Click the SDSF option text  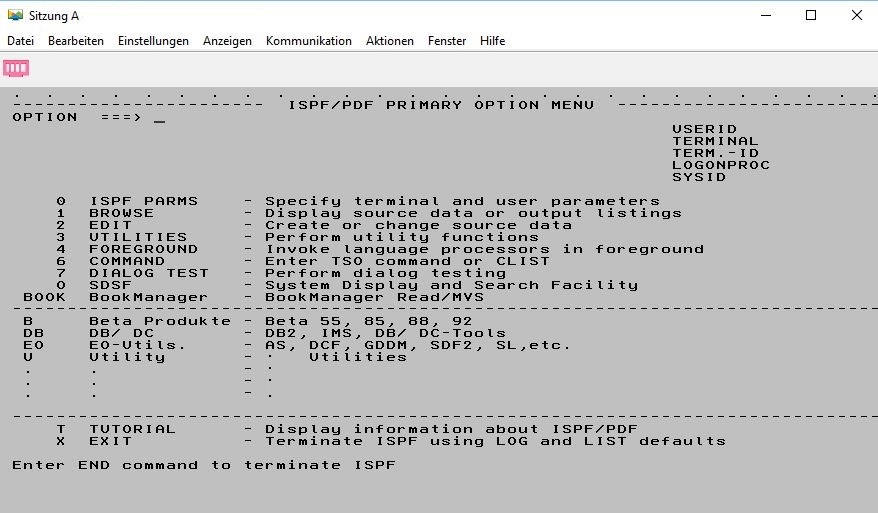111,286
